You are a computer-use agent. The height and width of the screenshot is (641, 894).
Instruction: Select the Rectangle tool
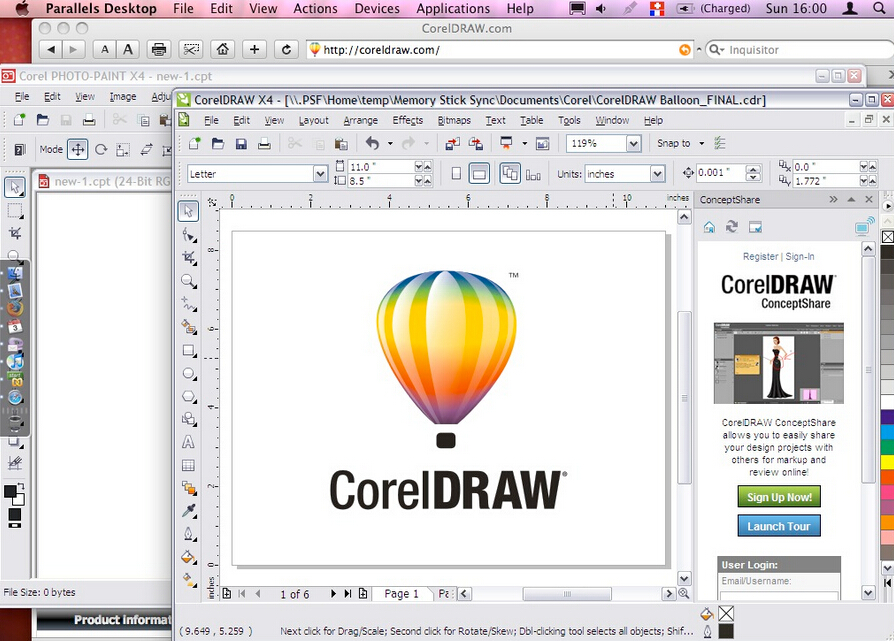188,351
